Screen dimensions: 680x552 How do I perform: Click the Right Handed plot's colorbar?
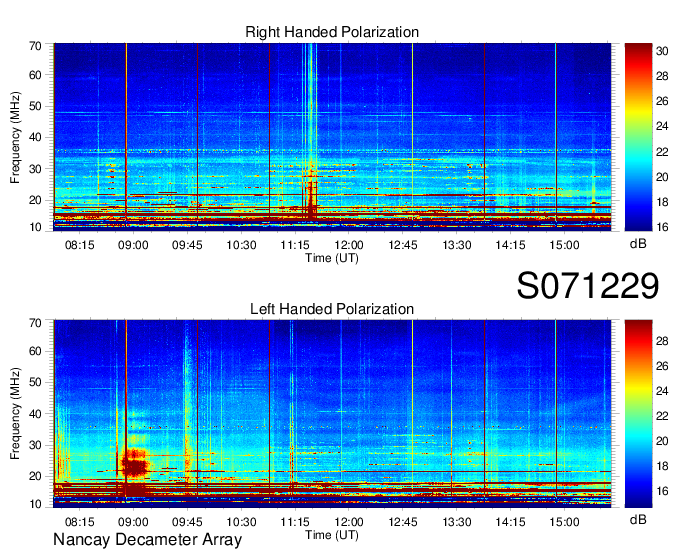click(x=638, y=137)
